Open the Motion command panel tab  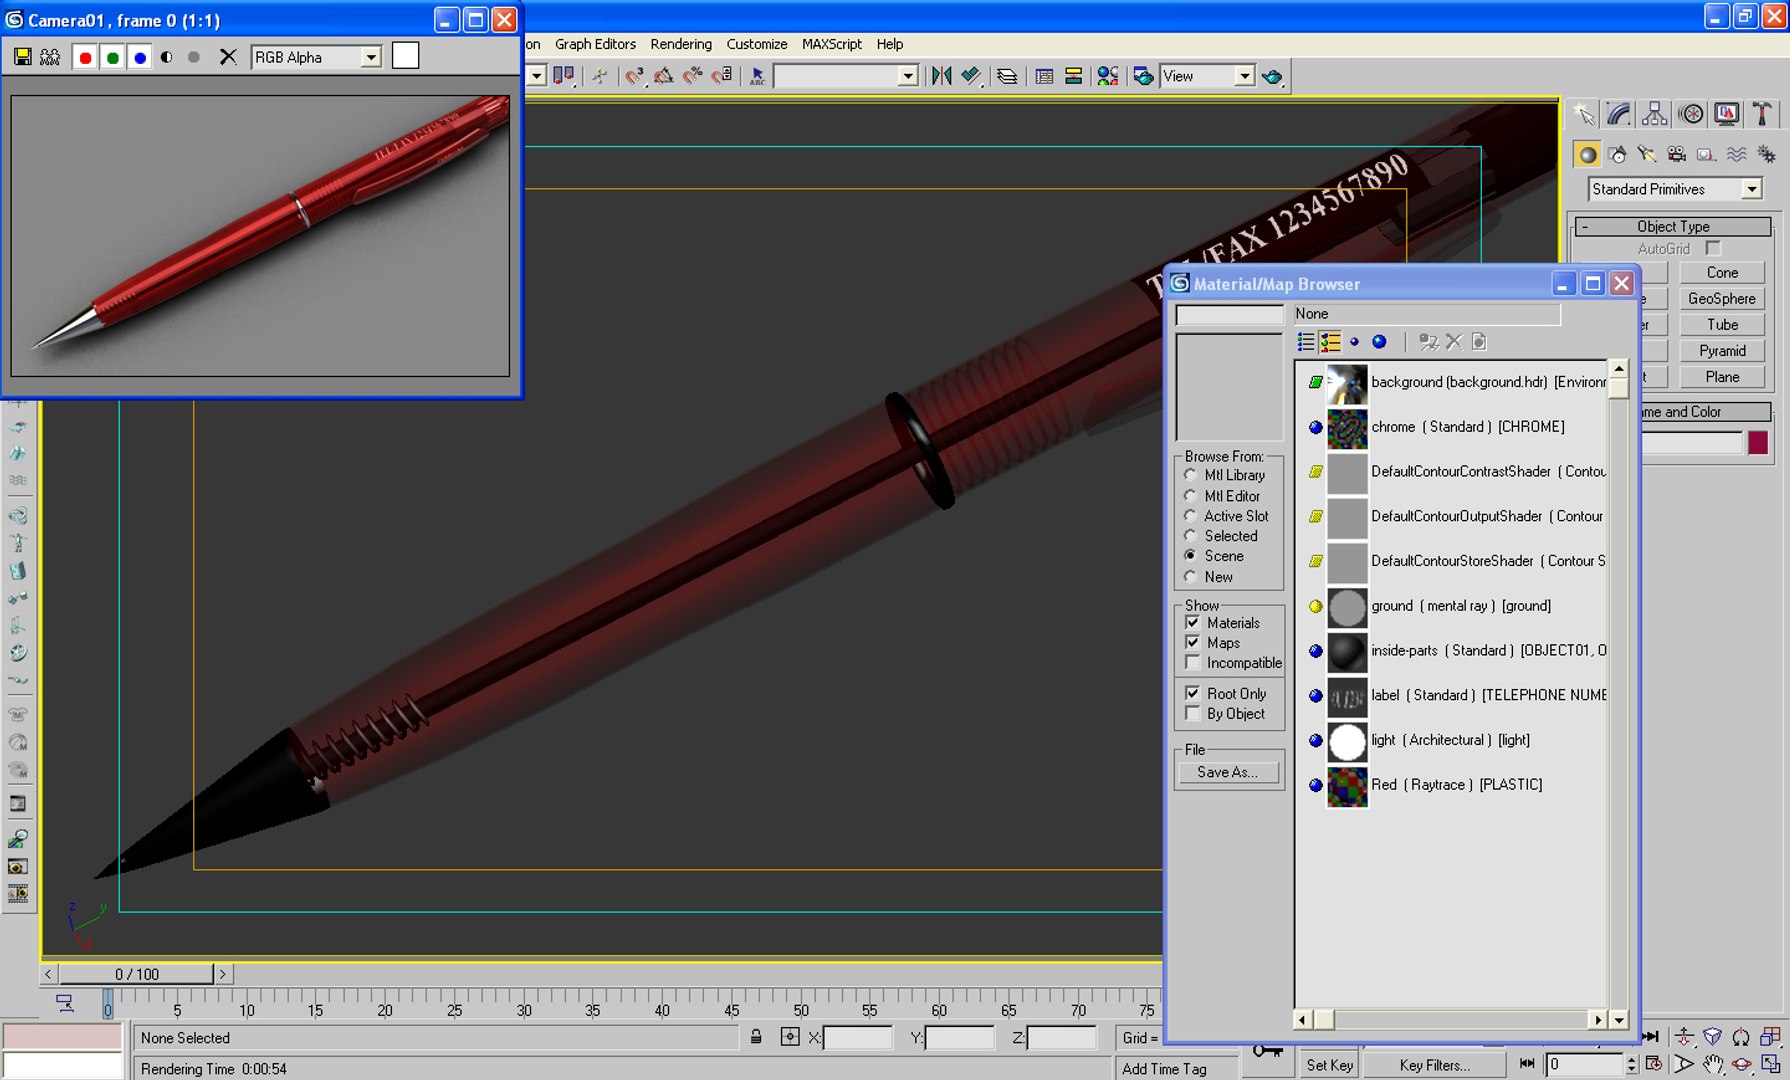coord(1691,114)
